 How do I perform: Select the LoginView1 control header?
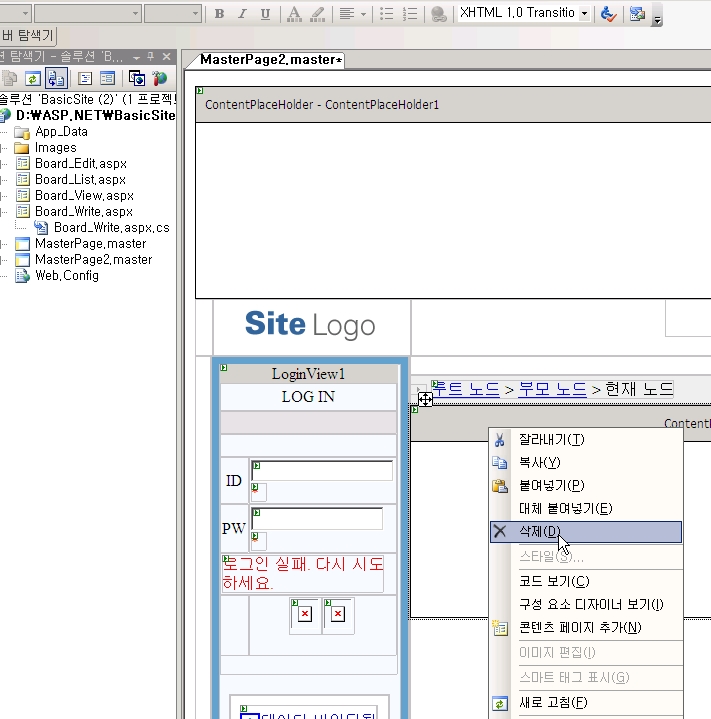point(308,374)
